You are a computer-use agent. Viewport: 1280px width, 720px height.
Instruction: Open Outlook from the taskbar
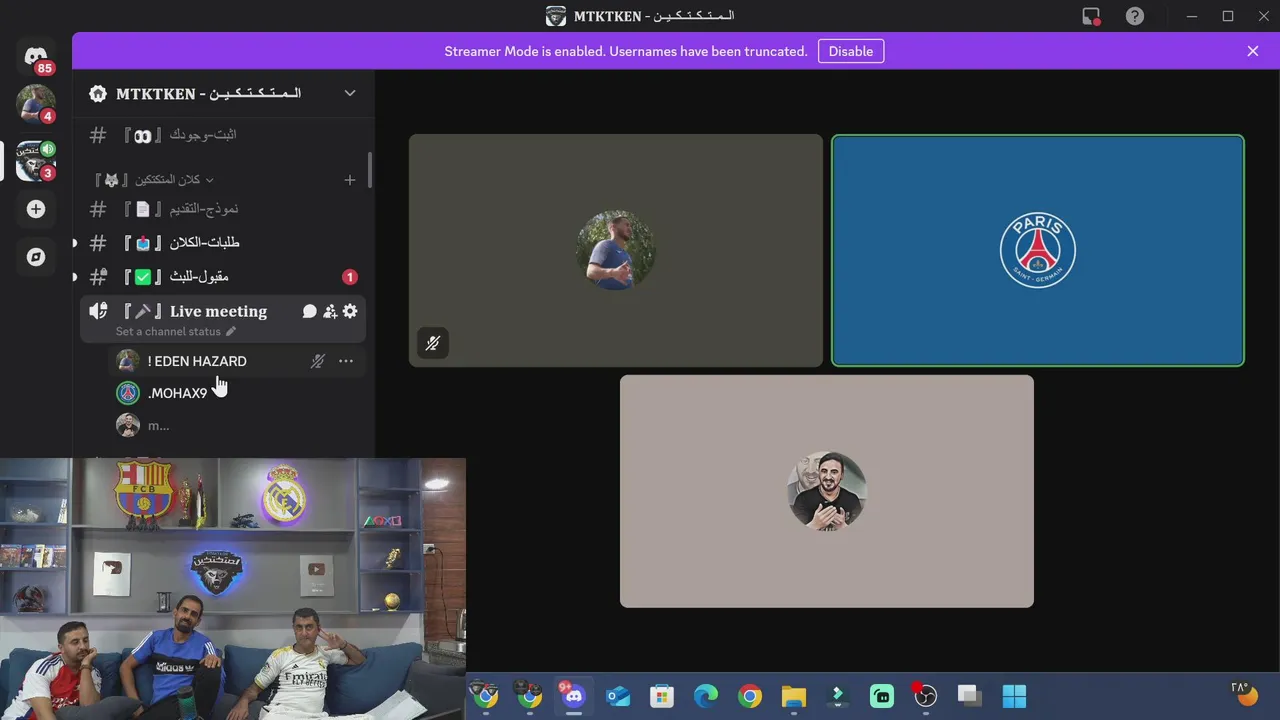point(618,696)
